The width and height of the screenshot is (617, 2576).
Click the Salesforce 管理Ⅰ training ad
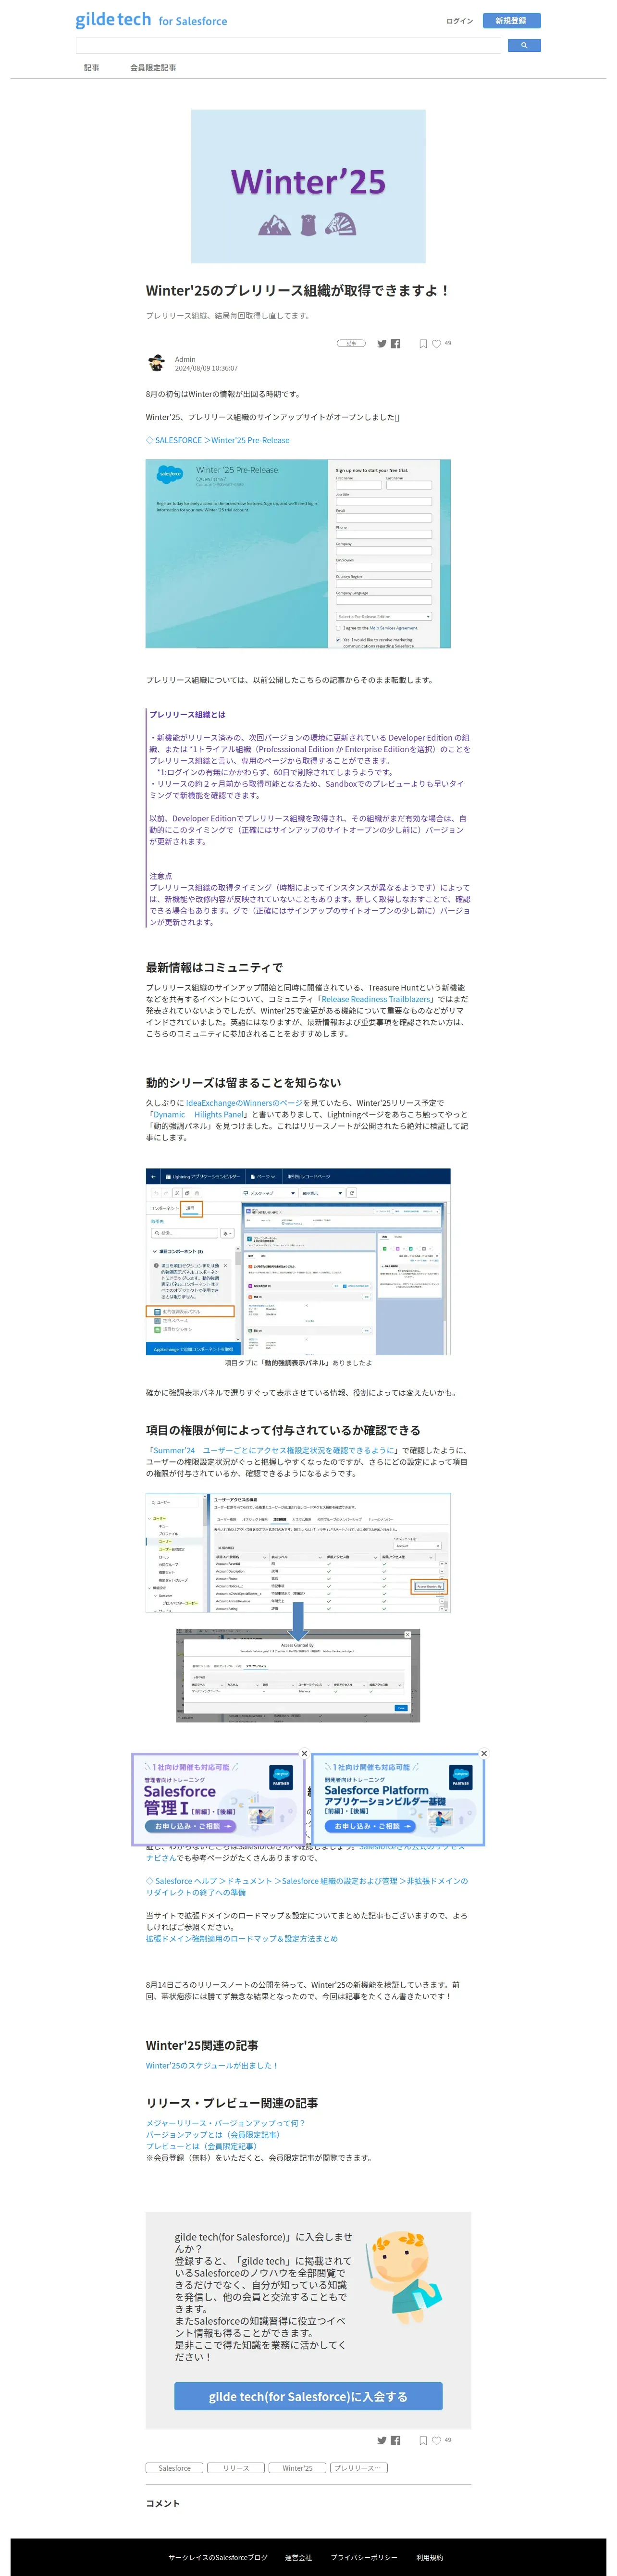coord(218,1799)
